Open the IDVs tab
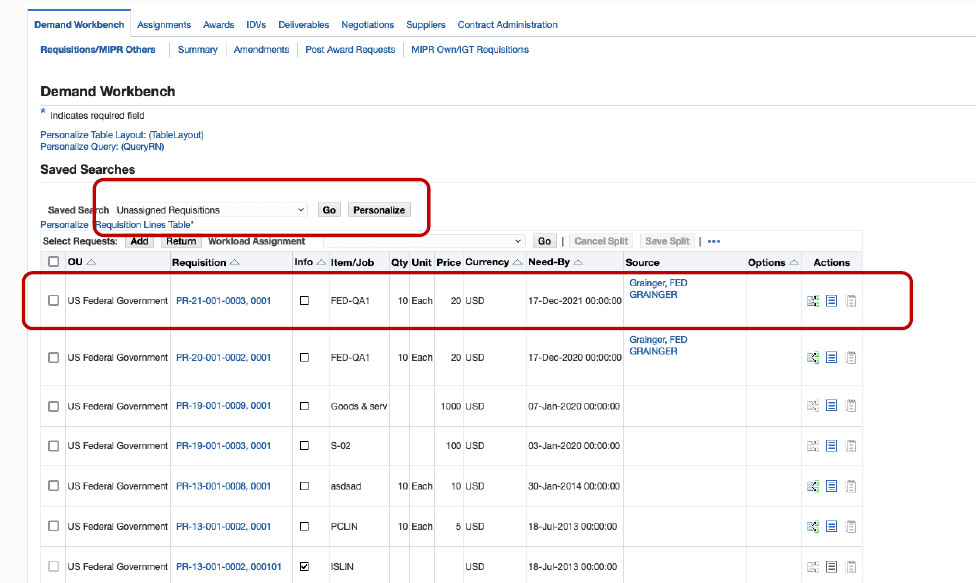This screenshot has width=976, height=583. coord(256,25)
